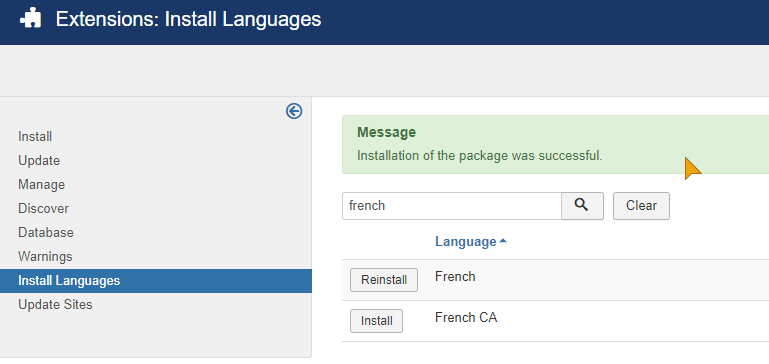Click into the search field containing french
Screen dimensions: 769x364
(x=452, y=206)
